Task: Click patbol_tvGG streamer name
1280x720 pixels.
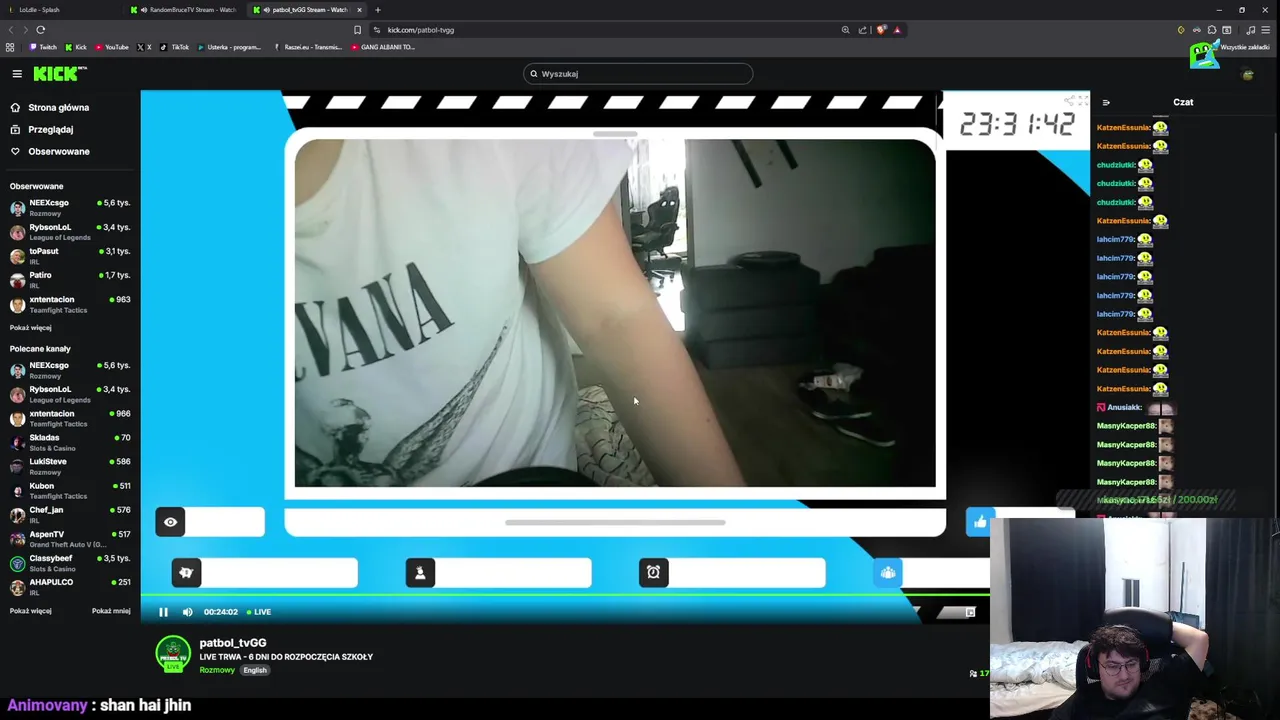Action: (x=233, y=643)
